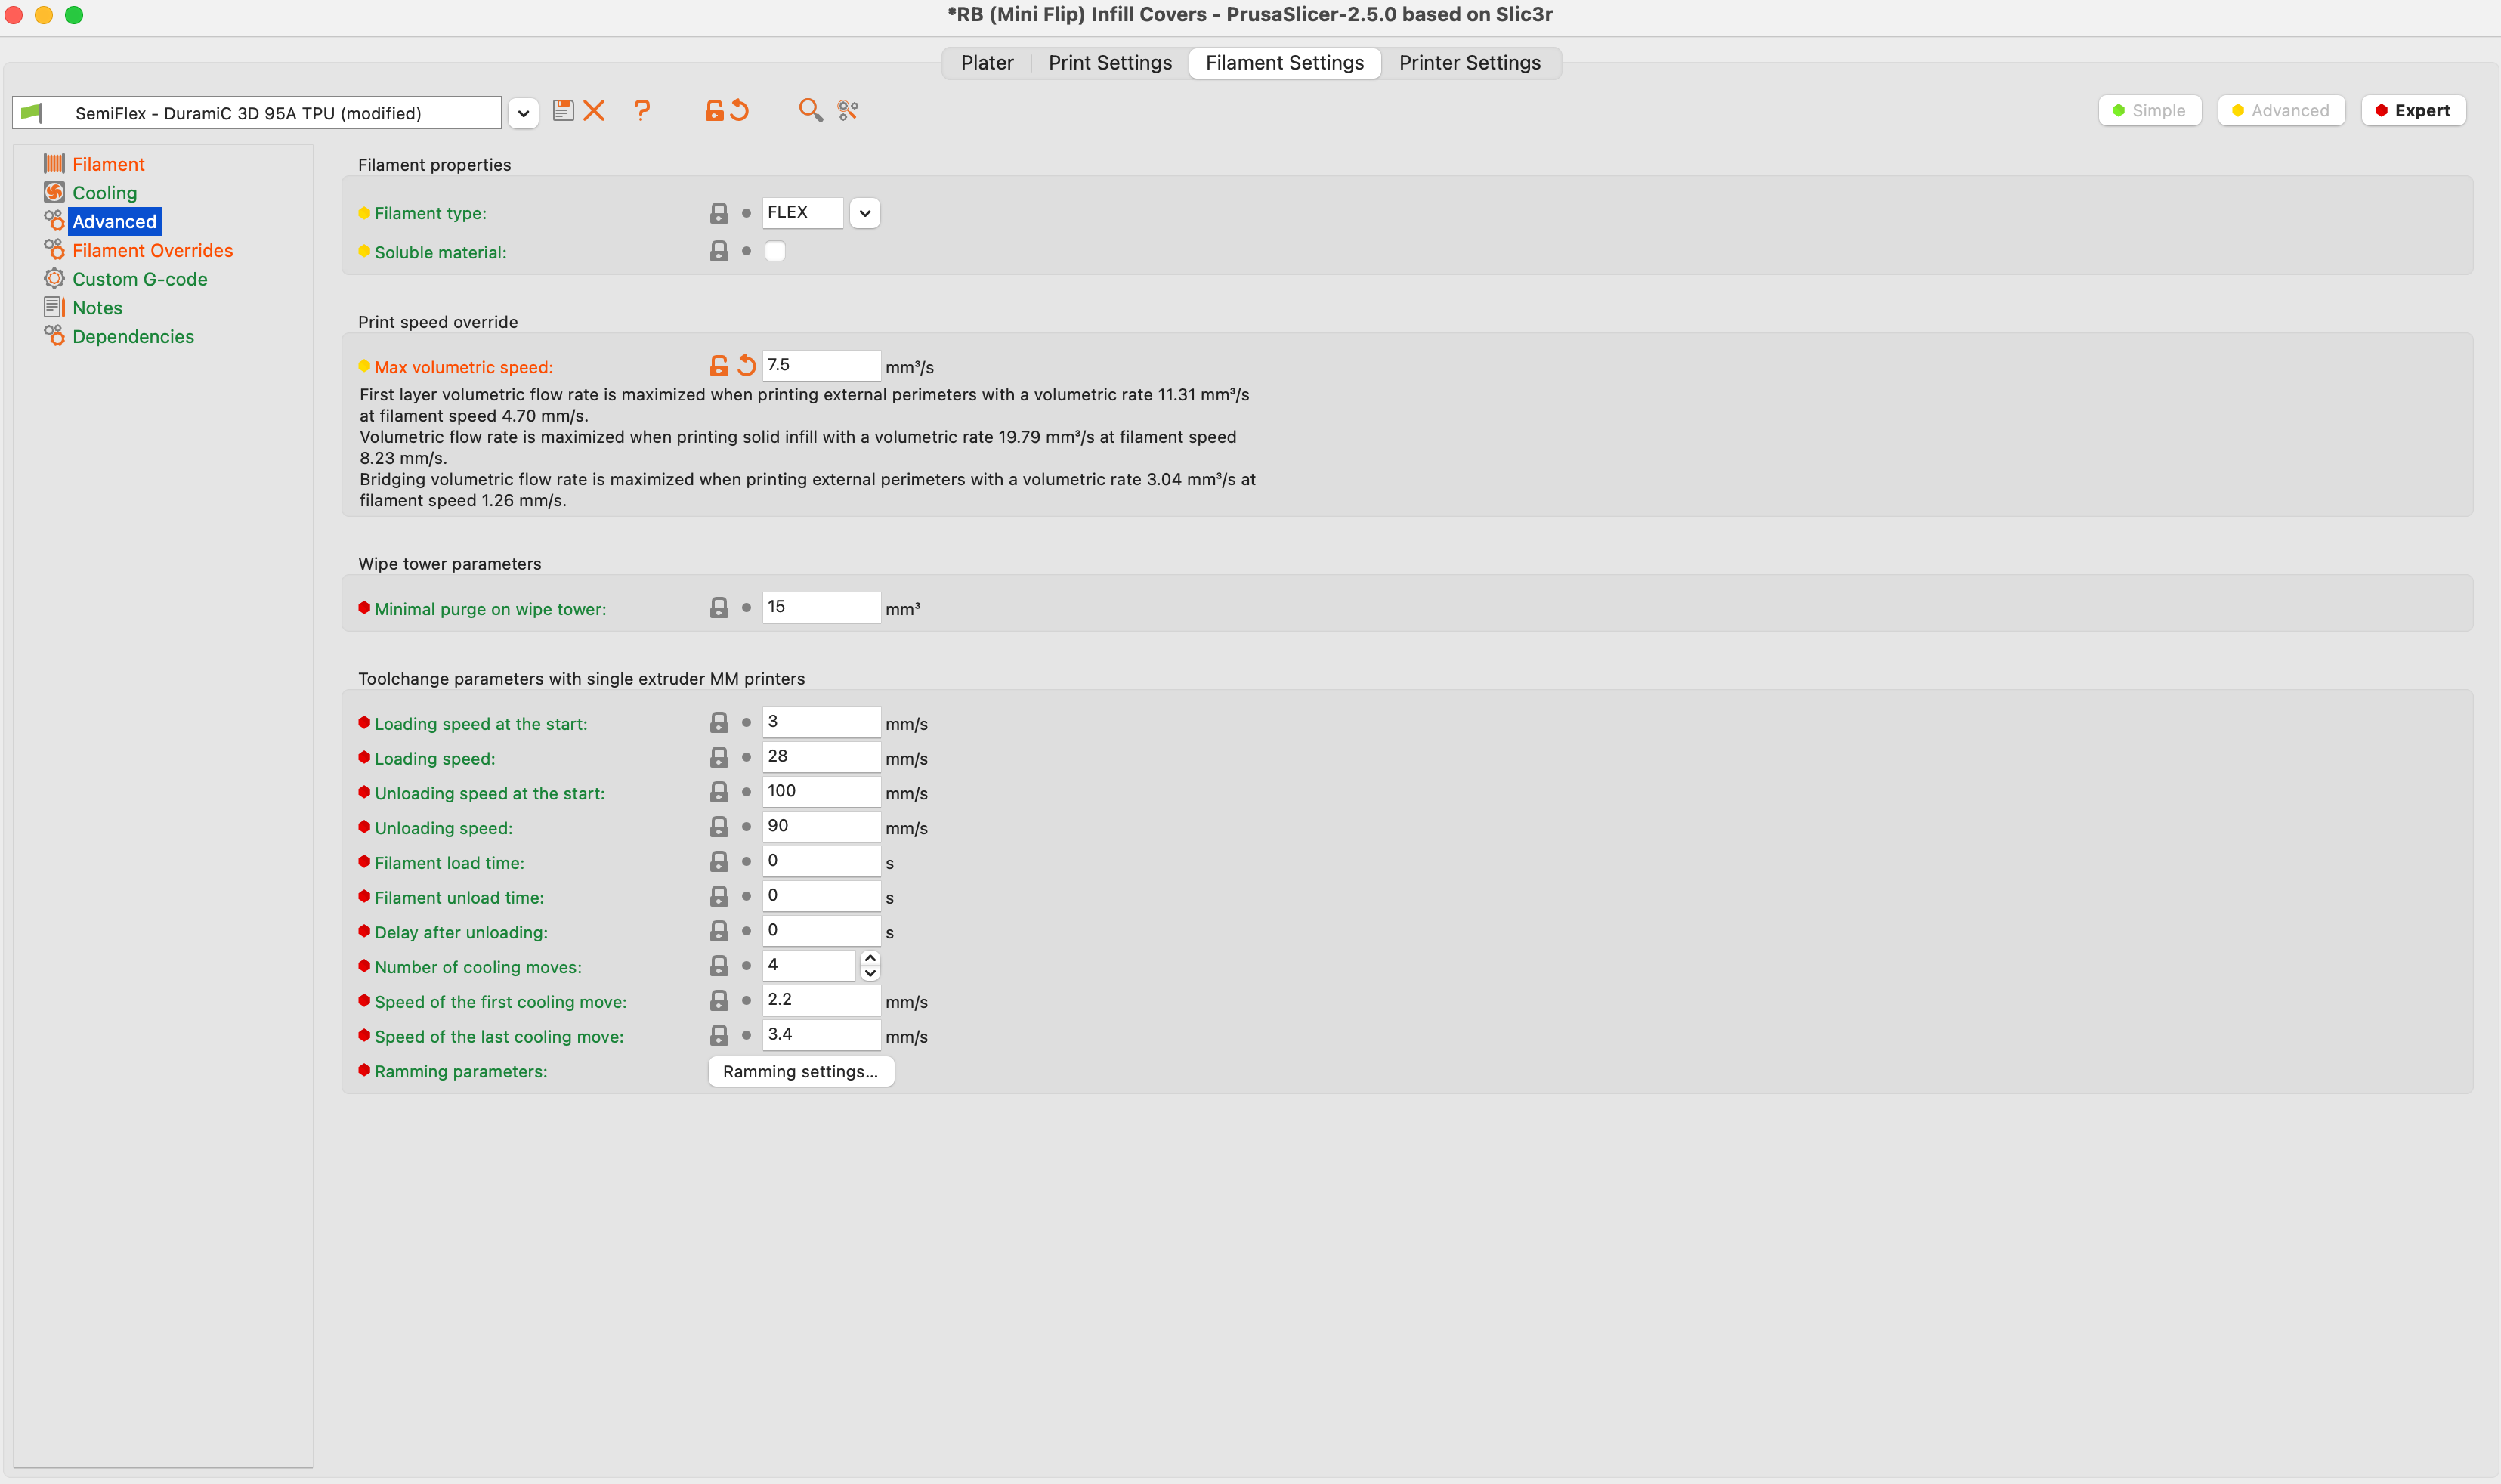Open the Ramming settings button
This screenshot has width=2501, height=1484.
(801, 1071)
